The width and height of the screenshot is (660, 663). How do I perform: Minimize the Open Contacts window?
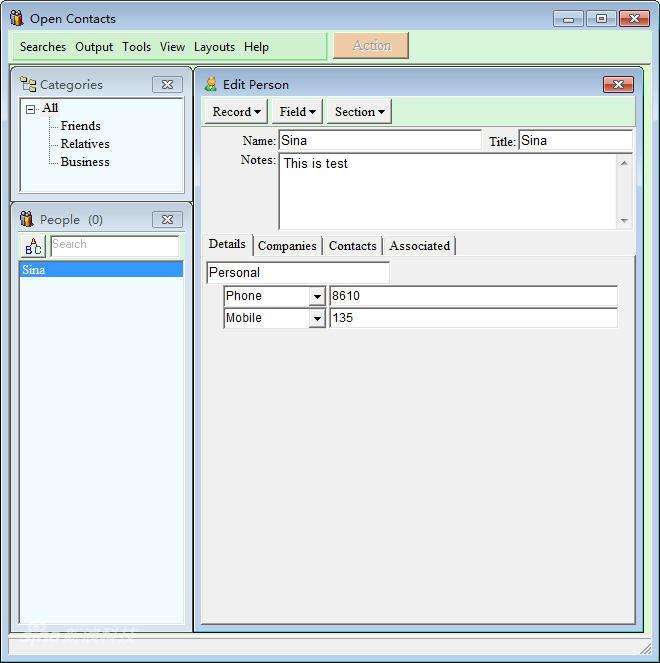pos(568,19)
